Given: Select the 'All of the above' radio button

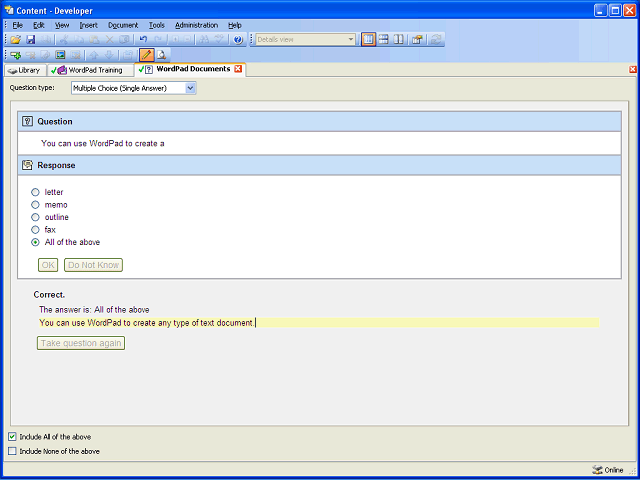Looking at the screenshot, I should click(36, 242).
